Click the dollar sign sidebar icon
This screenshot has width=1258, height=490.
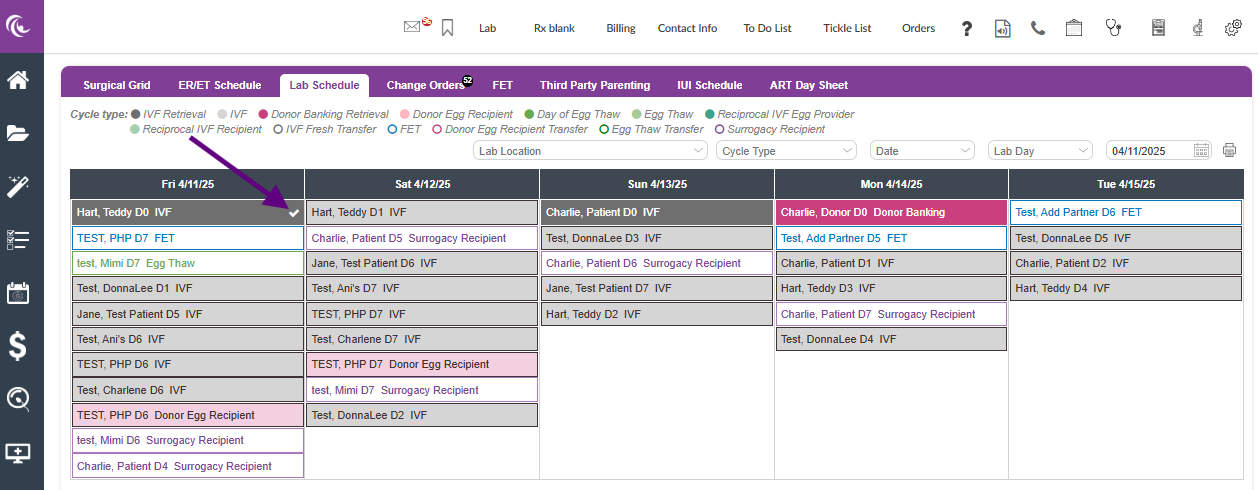[x=18, y=346]
